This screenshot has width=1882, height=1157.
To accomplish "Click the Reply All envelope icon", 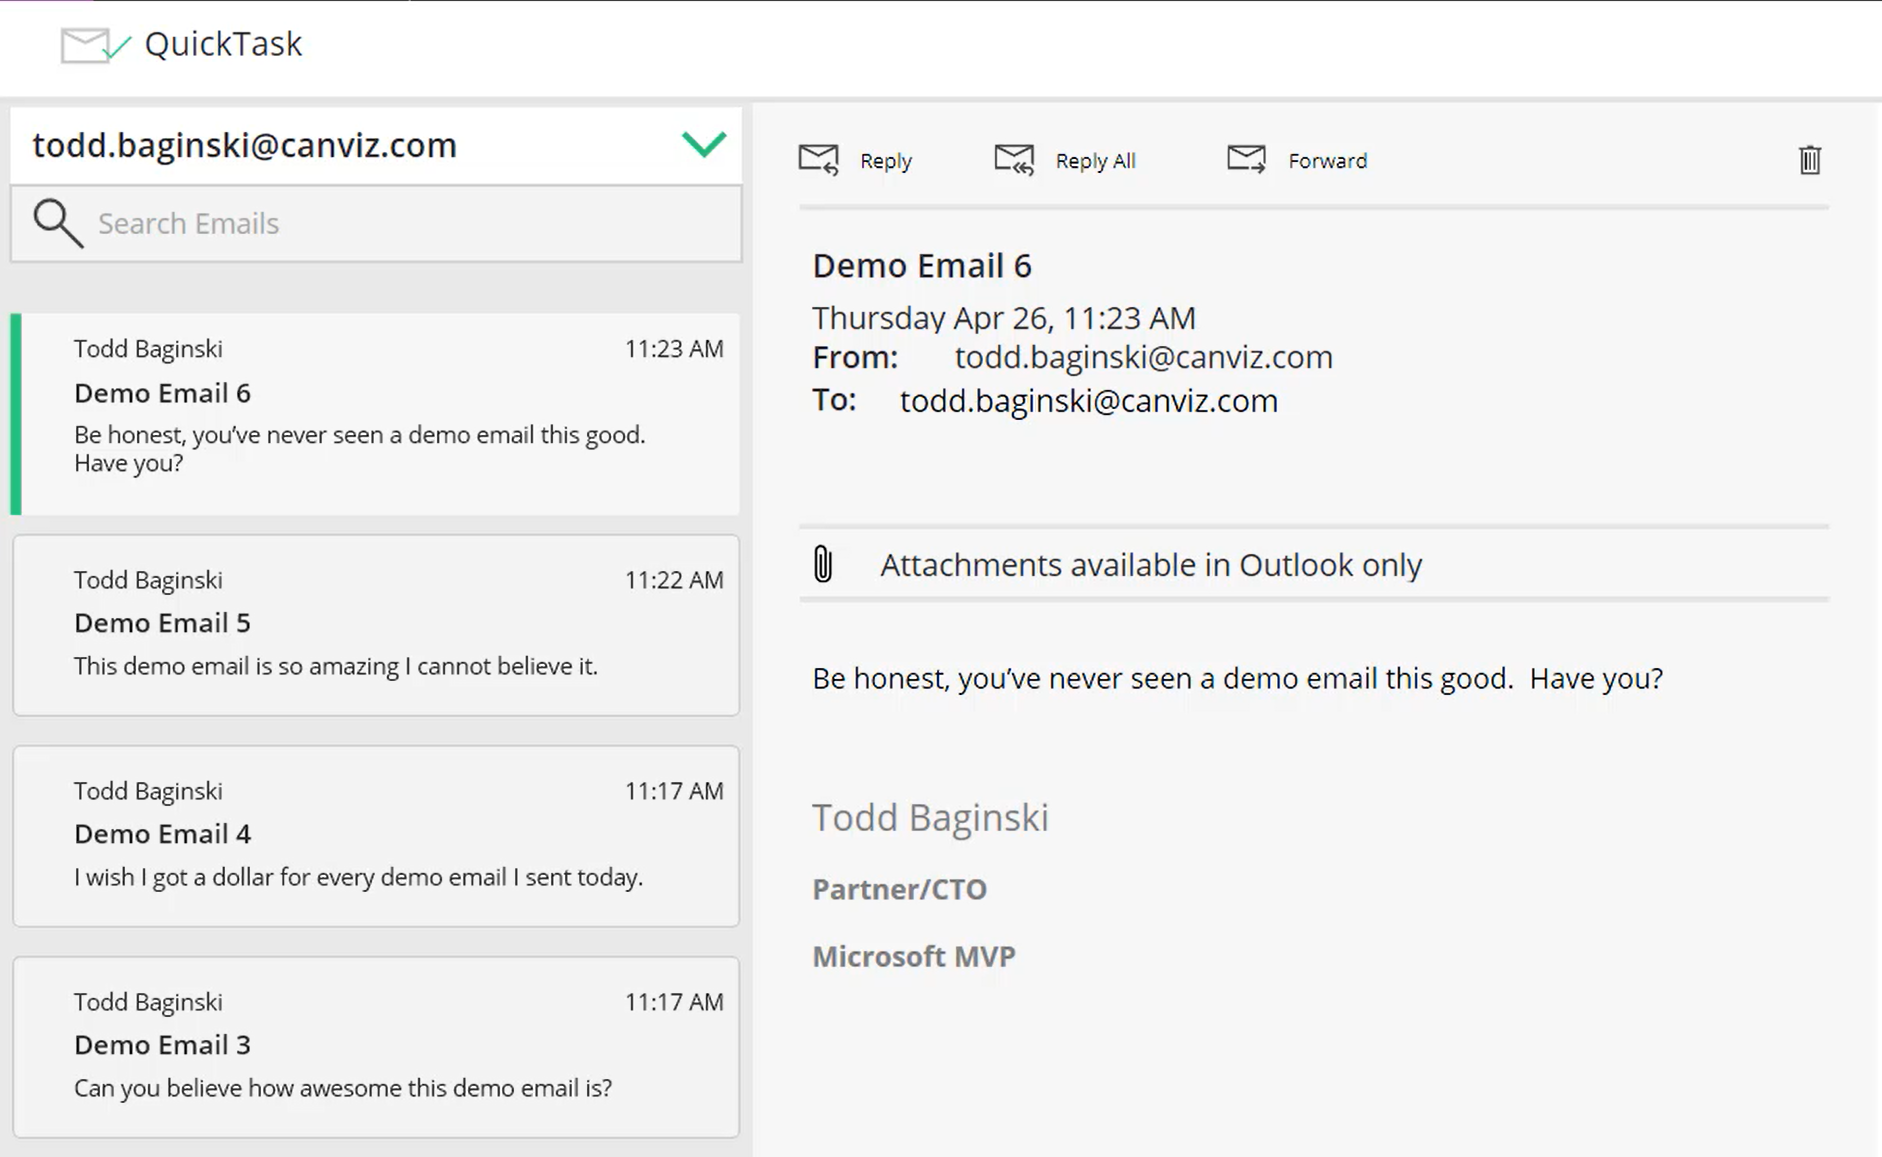I will 1014,160.
